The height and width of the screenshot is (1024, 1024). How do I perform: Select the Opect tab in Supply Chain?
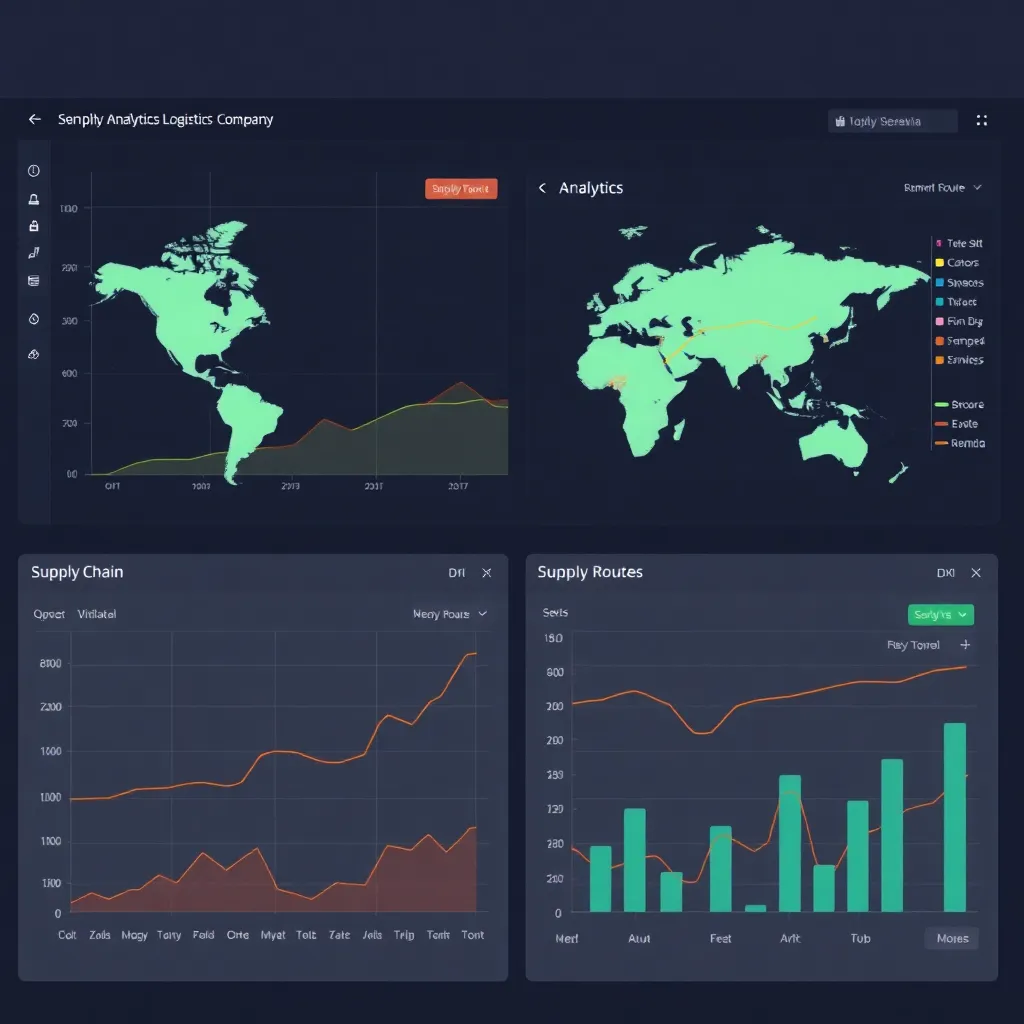click(x=49, y=614)
